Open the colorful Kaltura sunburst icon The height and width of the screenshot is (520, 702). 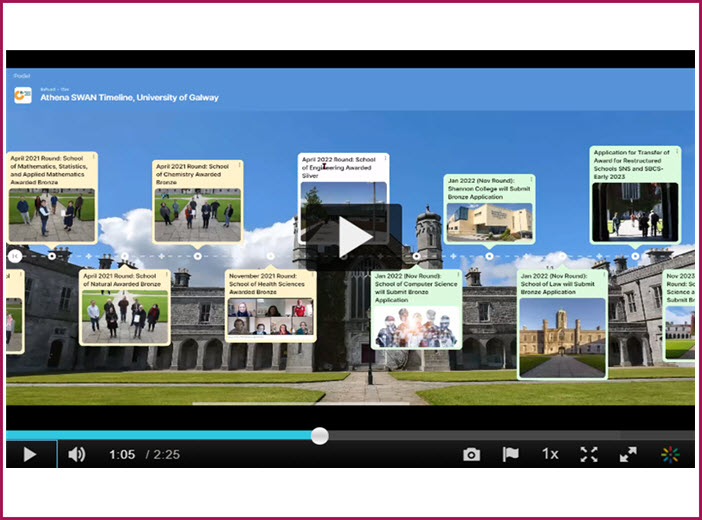tap(670, 454)
